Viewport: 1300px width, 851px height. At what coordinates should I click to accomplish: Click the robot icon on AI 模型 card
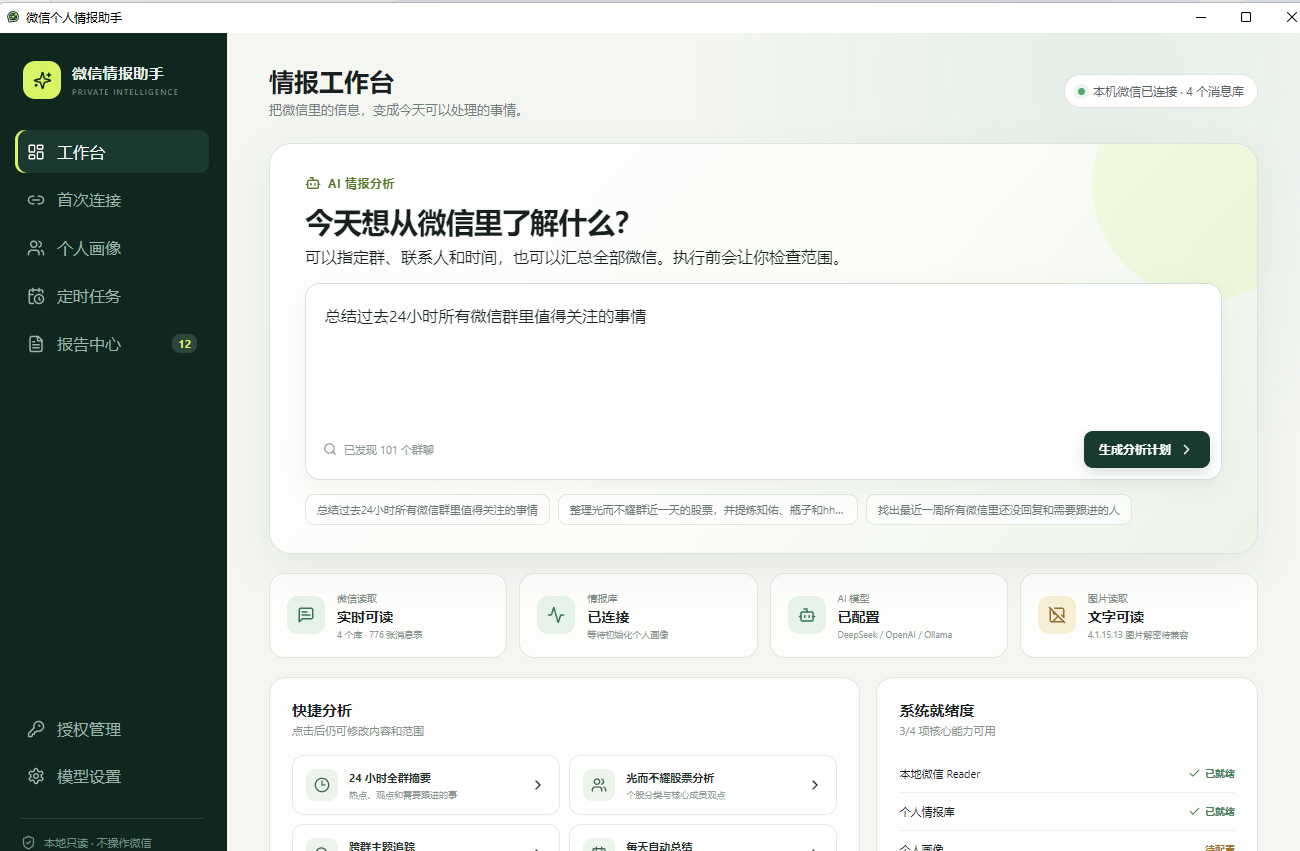(x=807, y=615)
